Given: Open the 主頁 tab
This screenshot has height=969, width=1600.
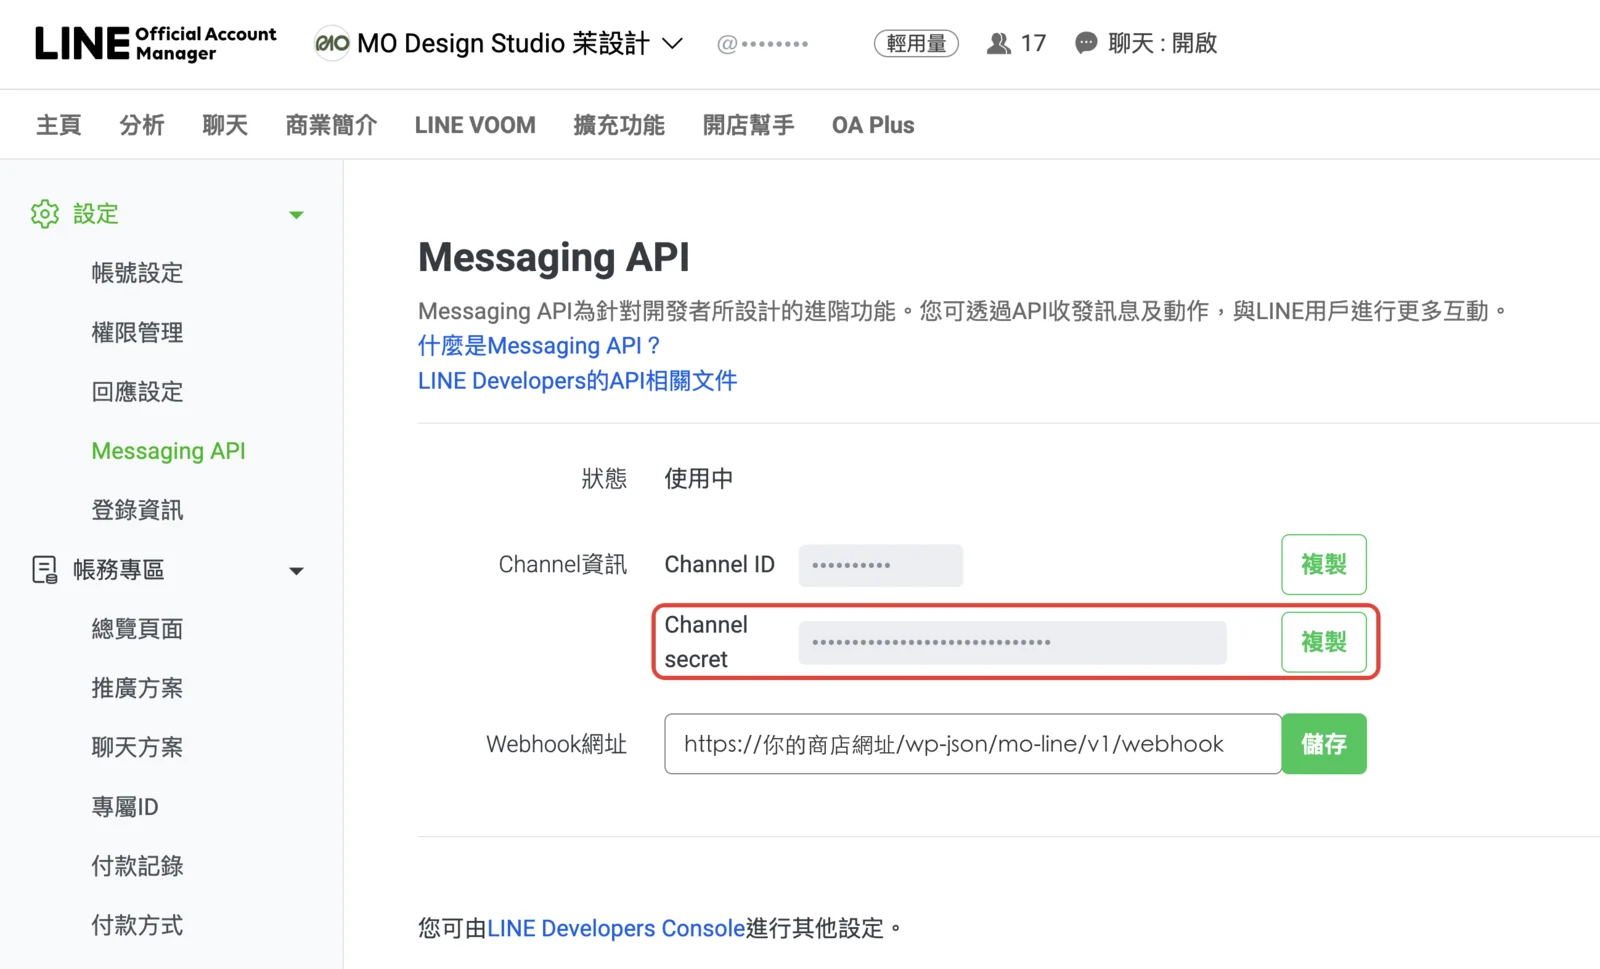Looking at the screenshot, I should click(x=58, y=125).
